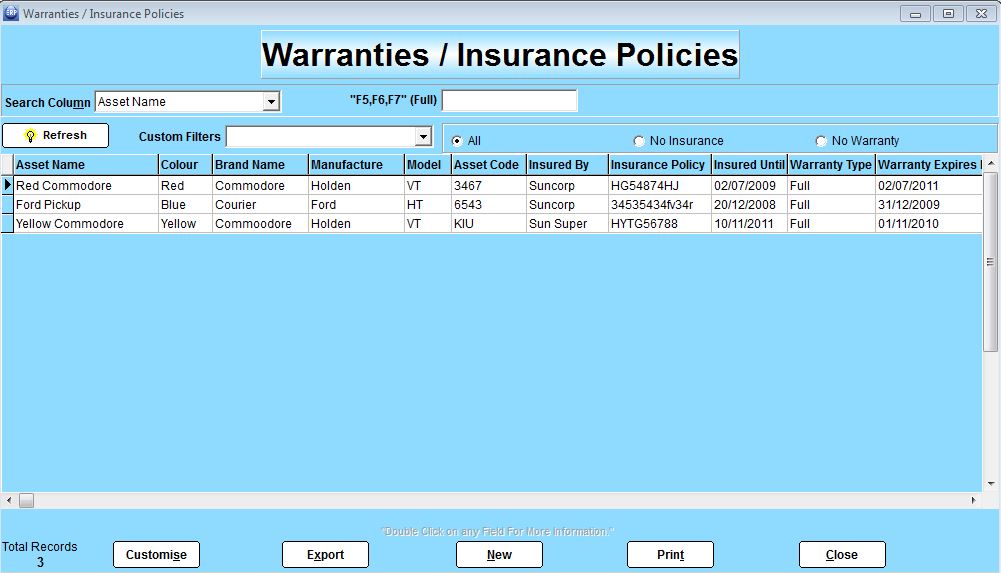Click the row pointer arrow beside Red Commodore
This screenshot has height=573, width=1001.
tap(8, 185)
